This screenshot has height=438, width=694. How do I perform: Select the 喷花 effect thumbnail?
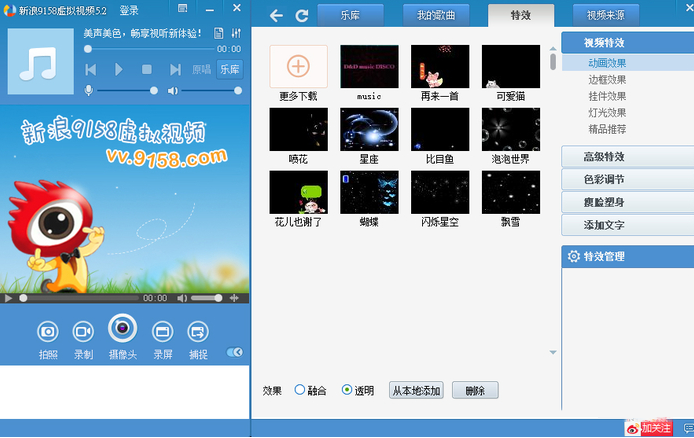298,129
